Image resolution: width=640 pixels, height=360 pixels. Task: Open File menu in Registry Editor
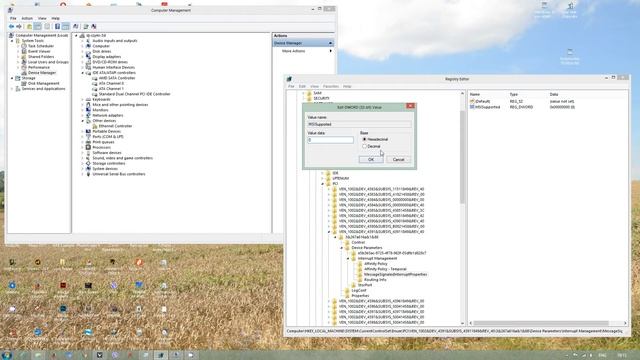tap(291, 87)
